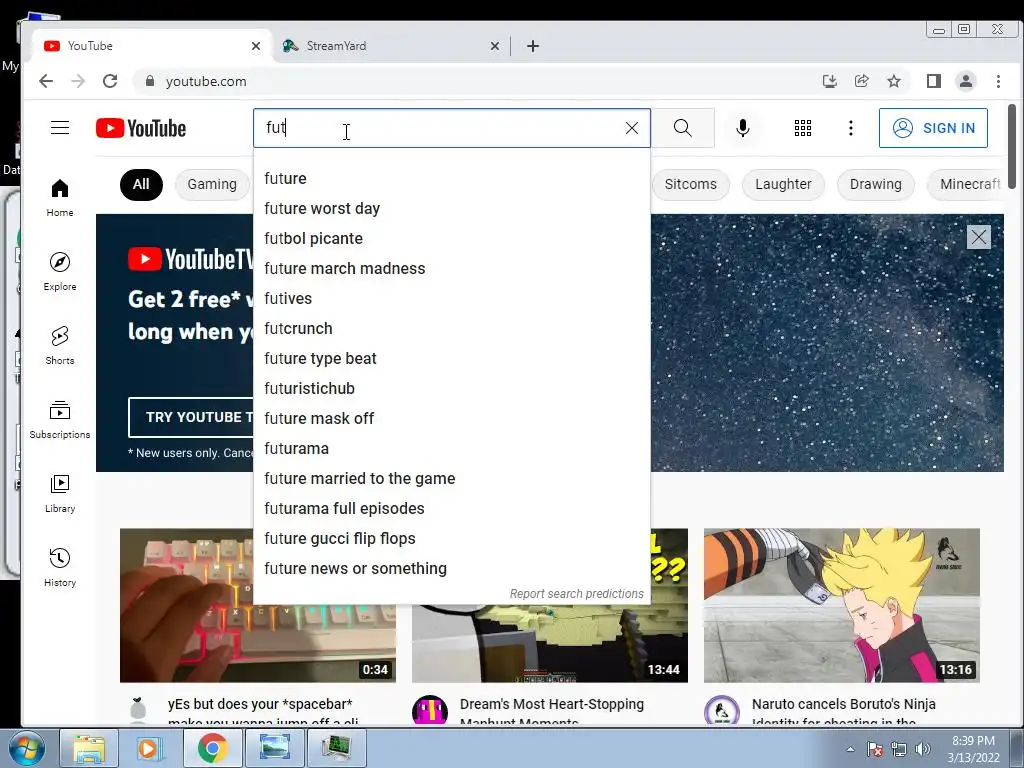This screenshot has height=768, width=1024.
Task: Click the browser forward arrow
Action: (78, 81)
